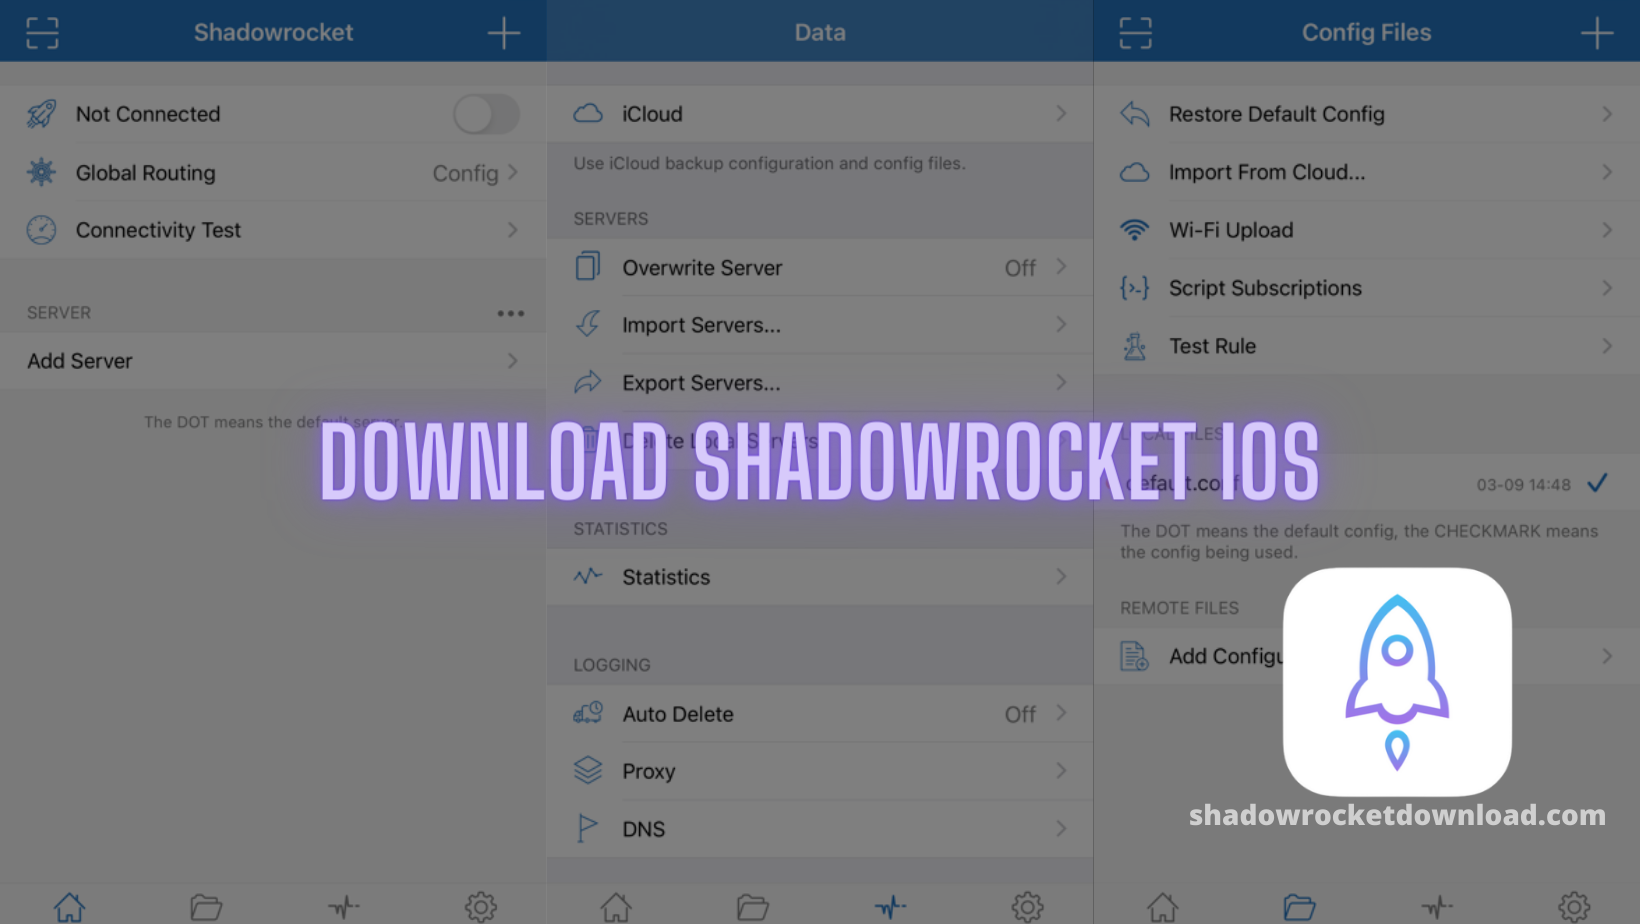Expand DNS row chevron

point(1061,828)
